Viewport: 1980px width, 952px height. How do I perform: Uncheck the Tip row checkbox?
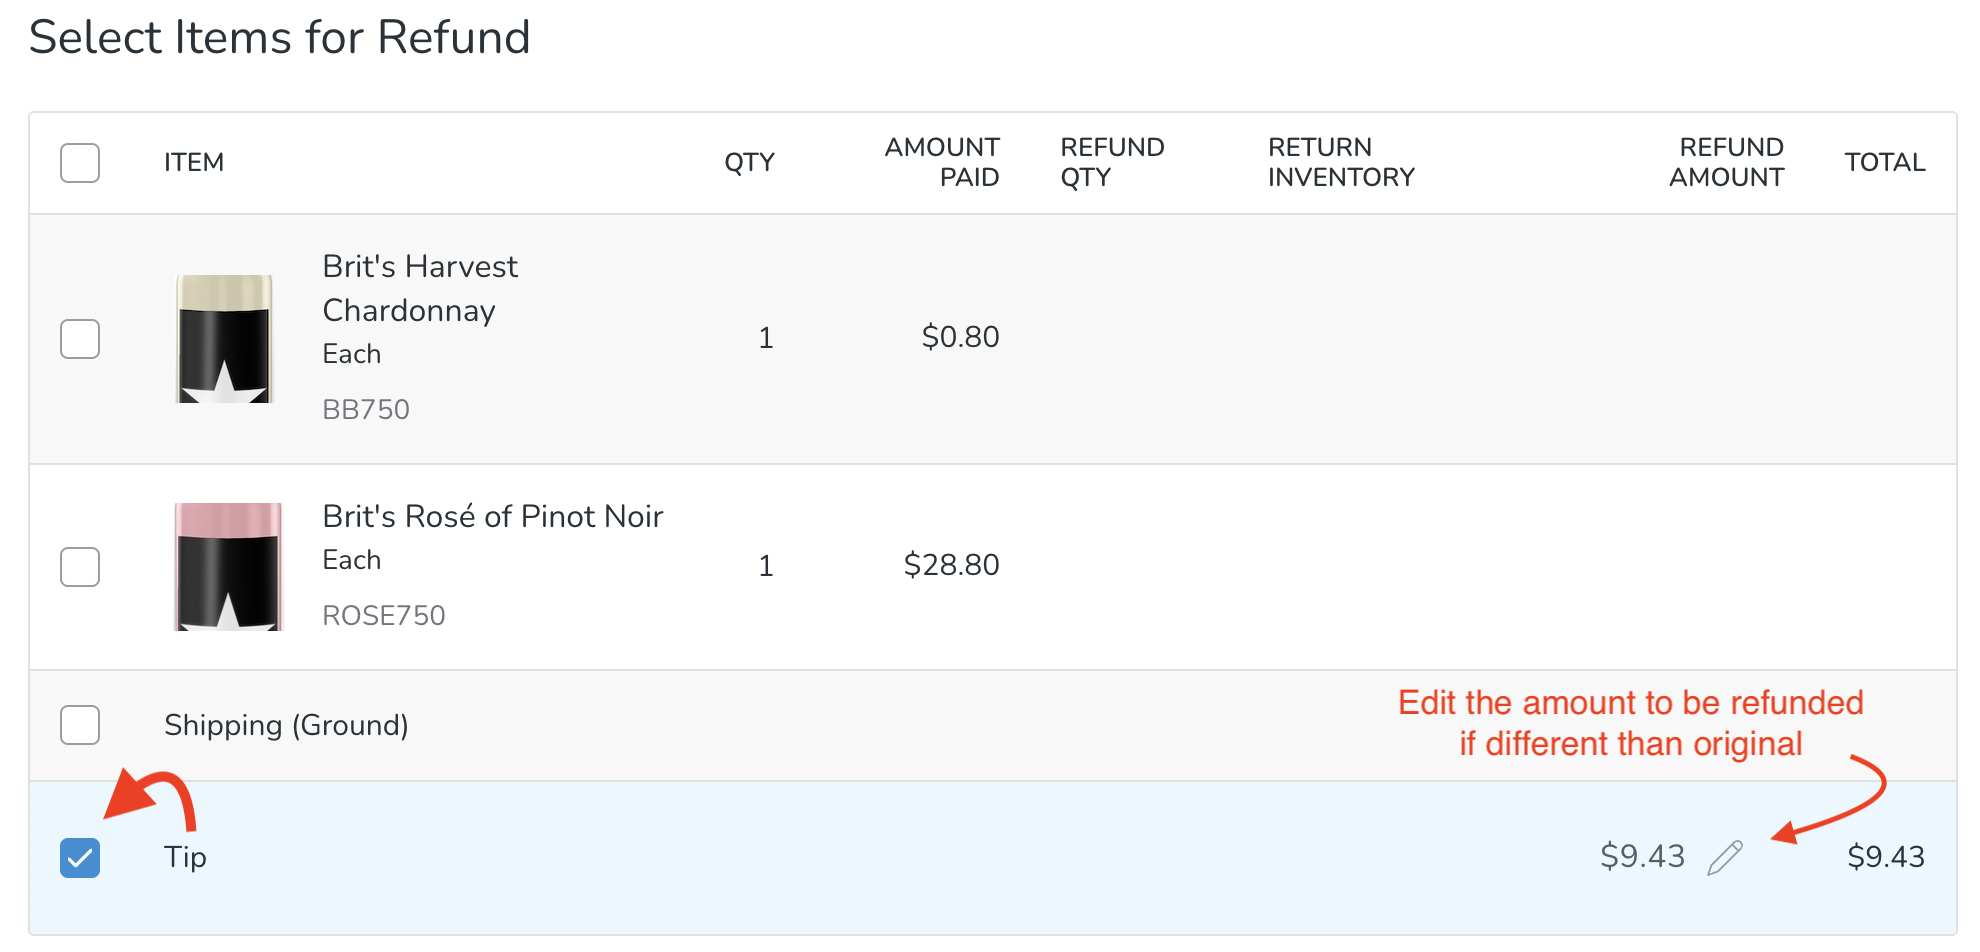pos(80,857)
